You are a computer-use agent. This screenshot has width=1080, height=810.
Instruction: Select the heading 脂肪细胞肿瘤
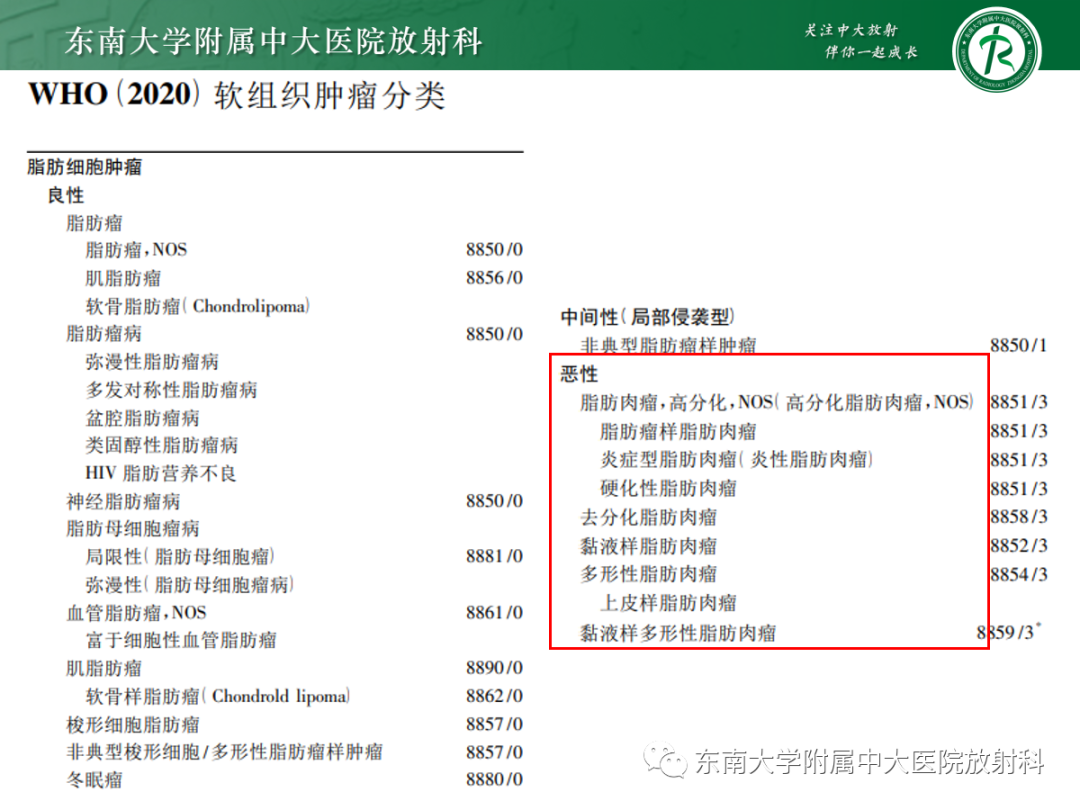pyautogui.click(x=85, y=167)
